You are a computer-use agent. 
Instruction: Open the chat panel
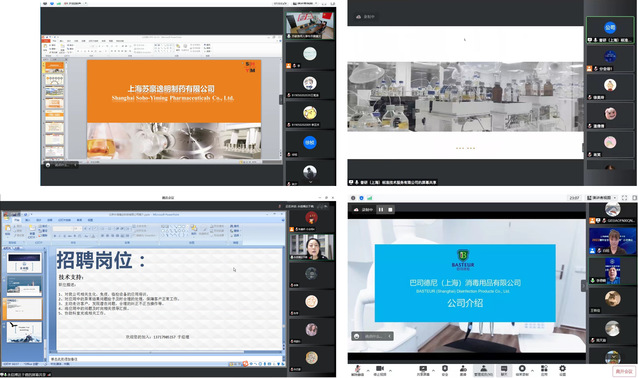click(504, 370)
